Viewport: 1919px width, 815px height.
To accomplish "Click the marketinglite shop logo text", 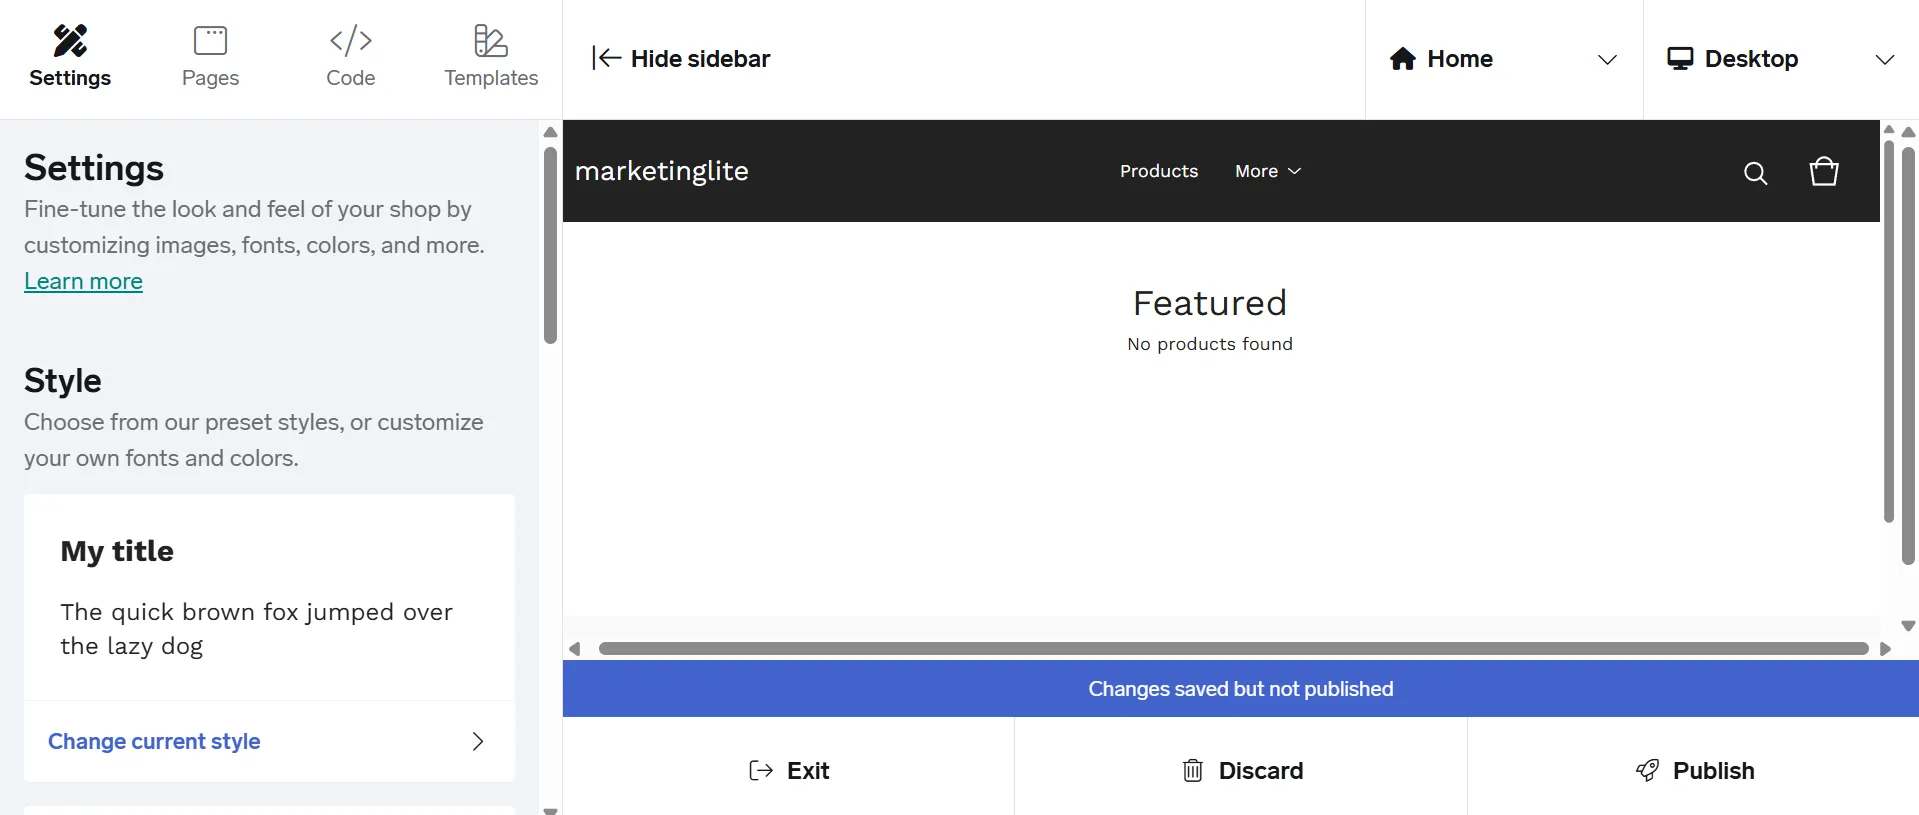I will click(661, 171).
